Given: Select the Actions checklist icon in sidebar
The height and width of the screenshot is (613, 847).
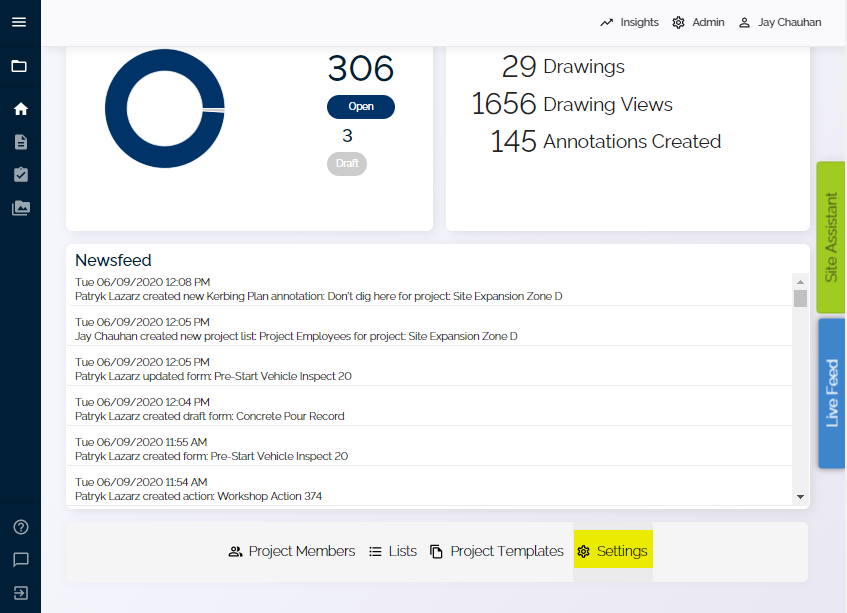Looking at the screenshot, I should tap(20, 174).
